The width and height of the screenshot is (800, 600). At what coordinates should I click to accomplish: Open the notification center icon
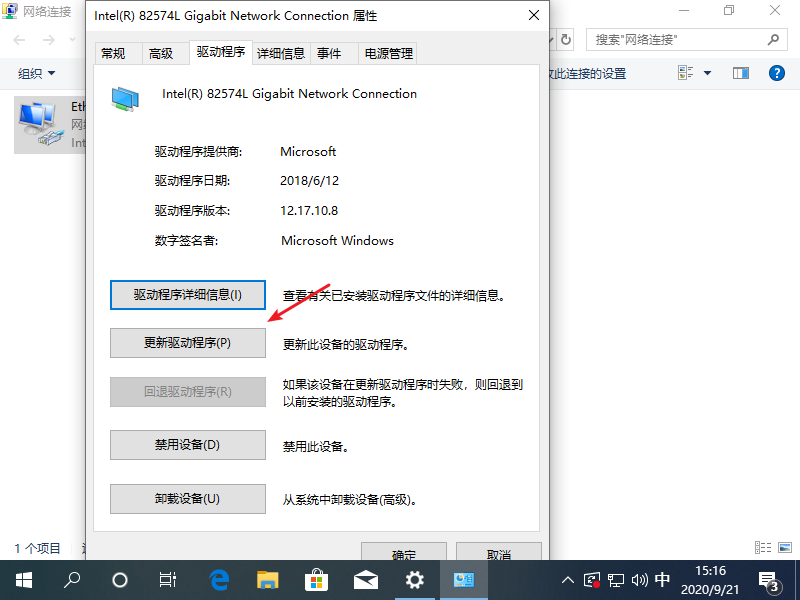coord(769,580)
